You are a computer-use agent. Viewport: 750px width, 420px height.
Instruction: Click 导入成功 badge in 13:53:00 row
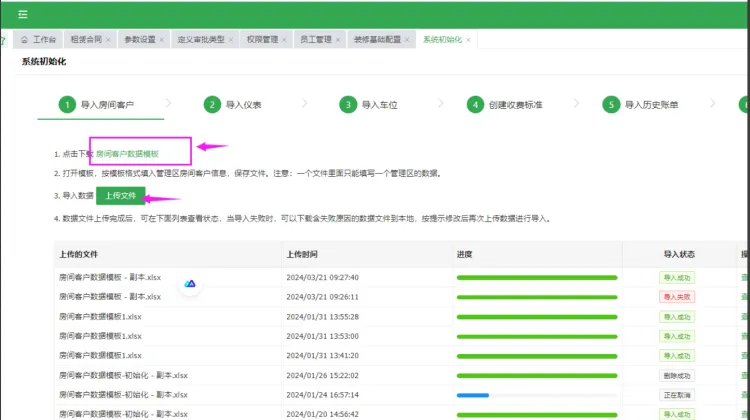677,336
